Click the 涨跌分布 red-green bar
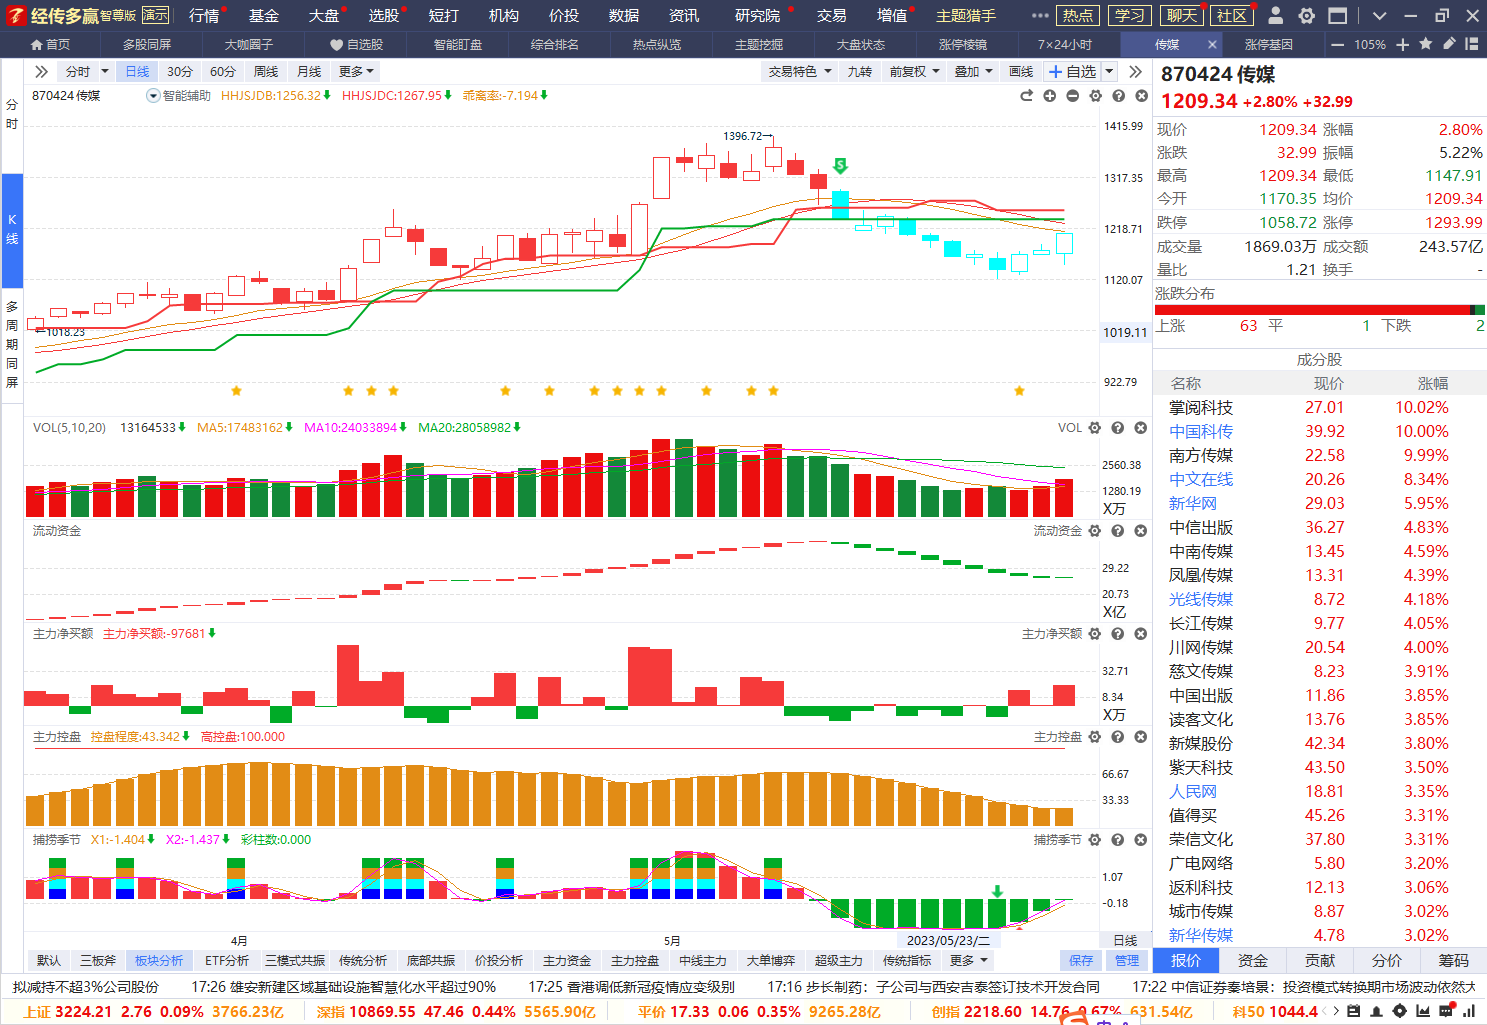 click(x=1319, y=310)
